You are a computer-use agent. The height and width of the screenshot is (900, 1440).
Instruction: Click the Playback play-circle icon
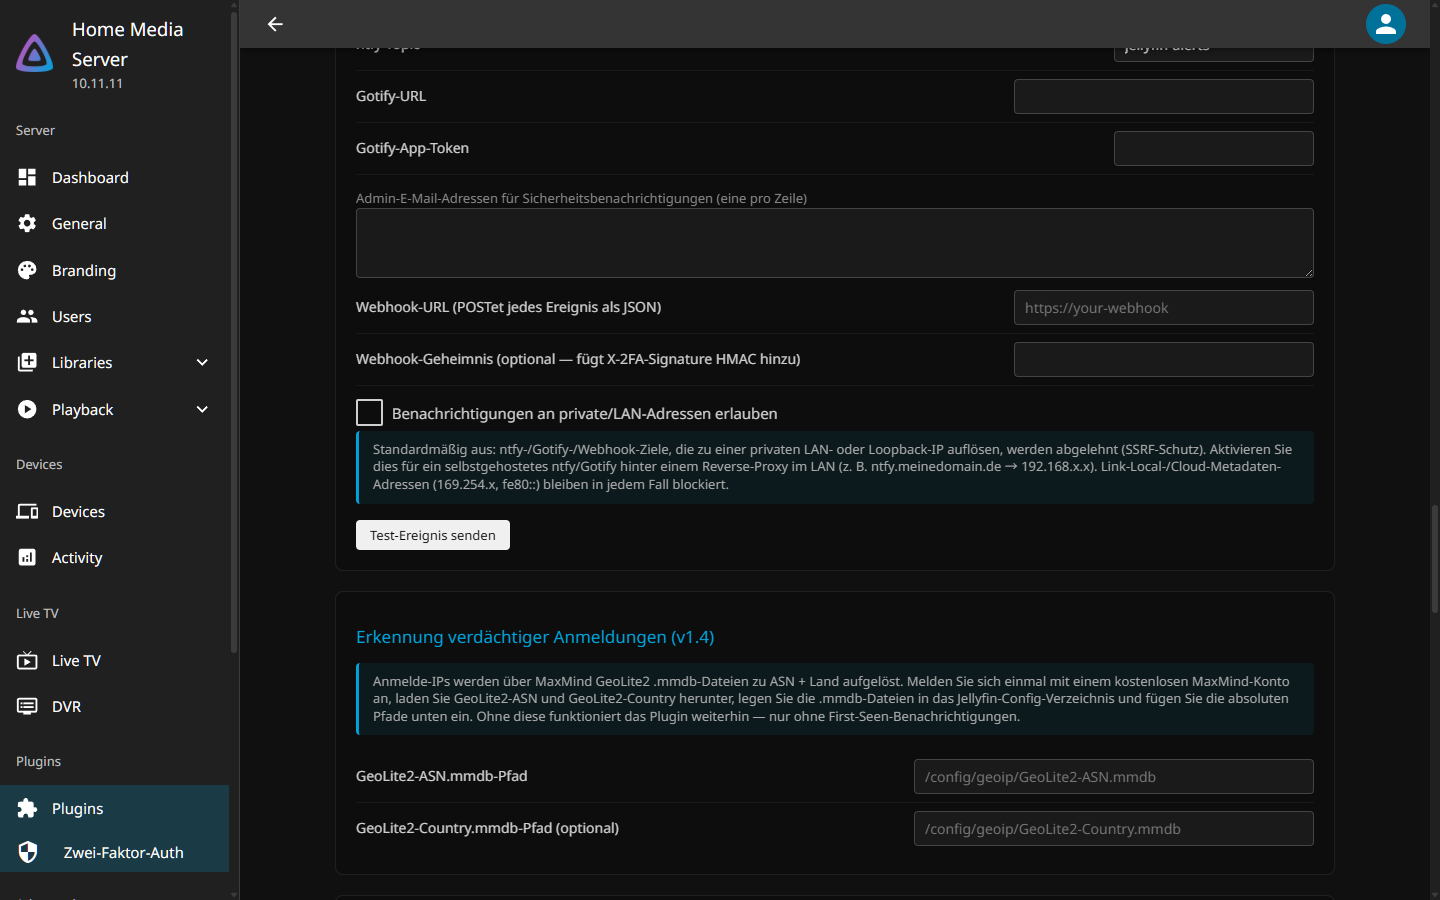(27, 409)
